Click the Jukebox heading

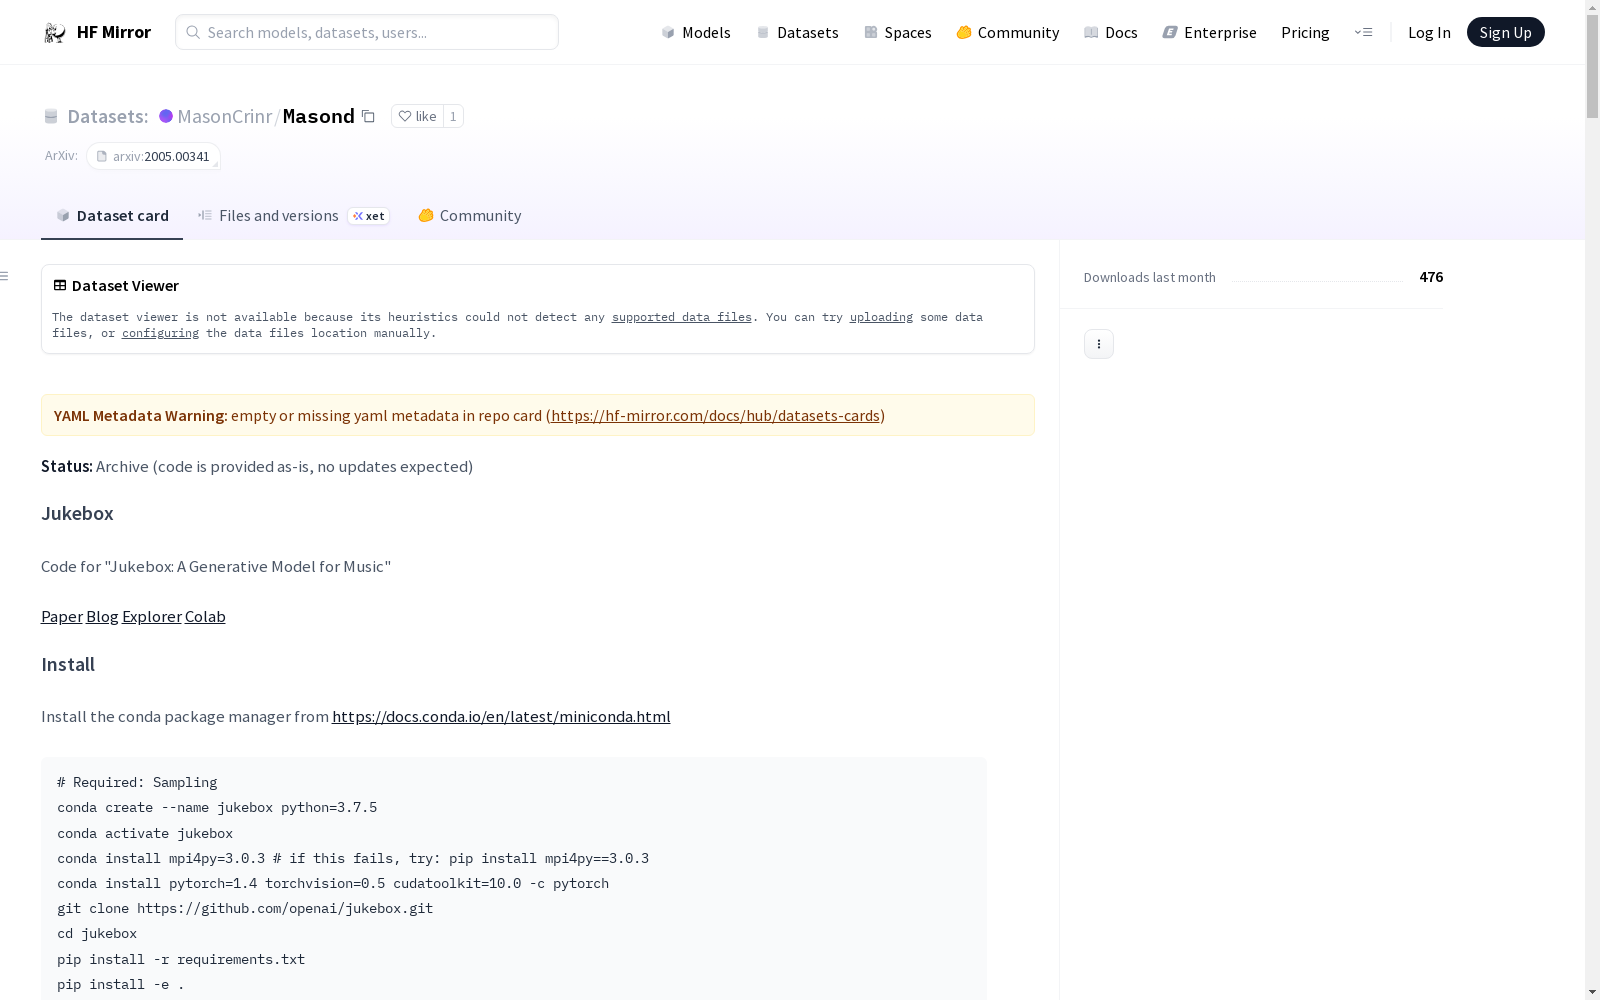pyautogui.click(x=77, y=513)
